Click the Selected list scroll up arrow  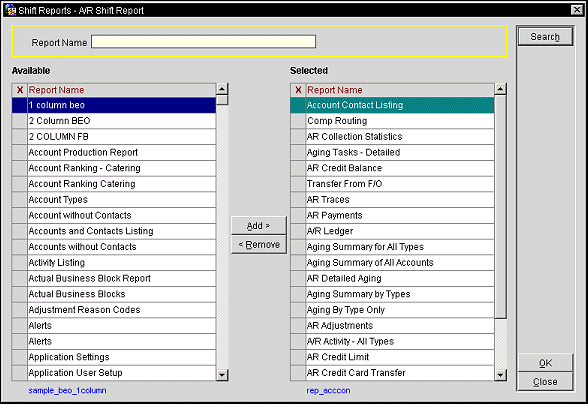(500, 89)
